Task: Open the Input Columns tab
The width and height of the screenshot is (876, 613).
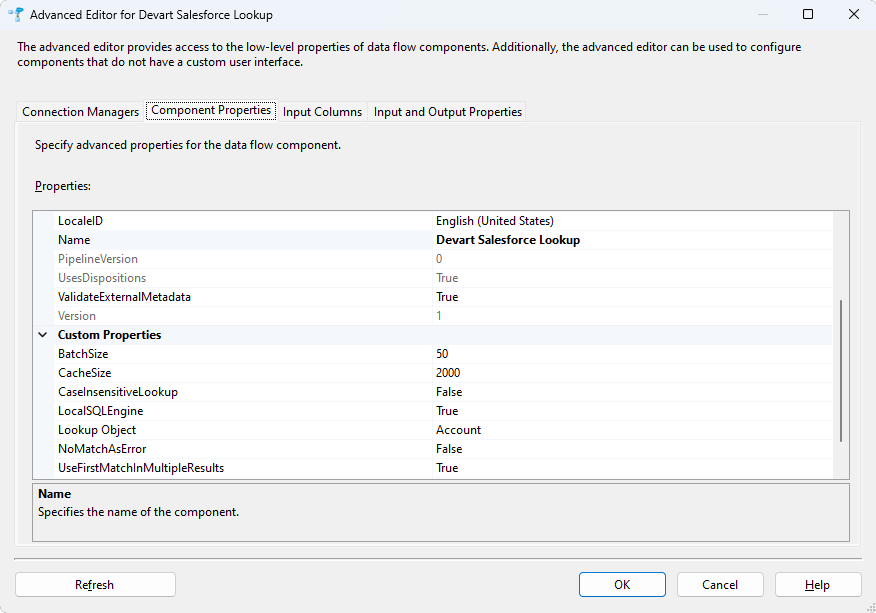Action: pyautogui.click(x=322, y=112)
